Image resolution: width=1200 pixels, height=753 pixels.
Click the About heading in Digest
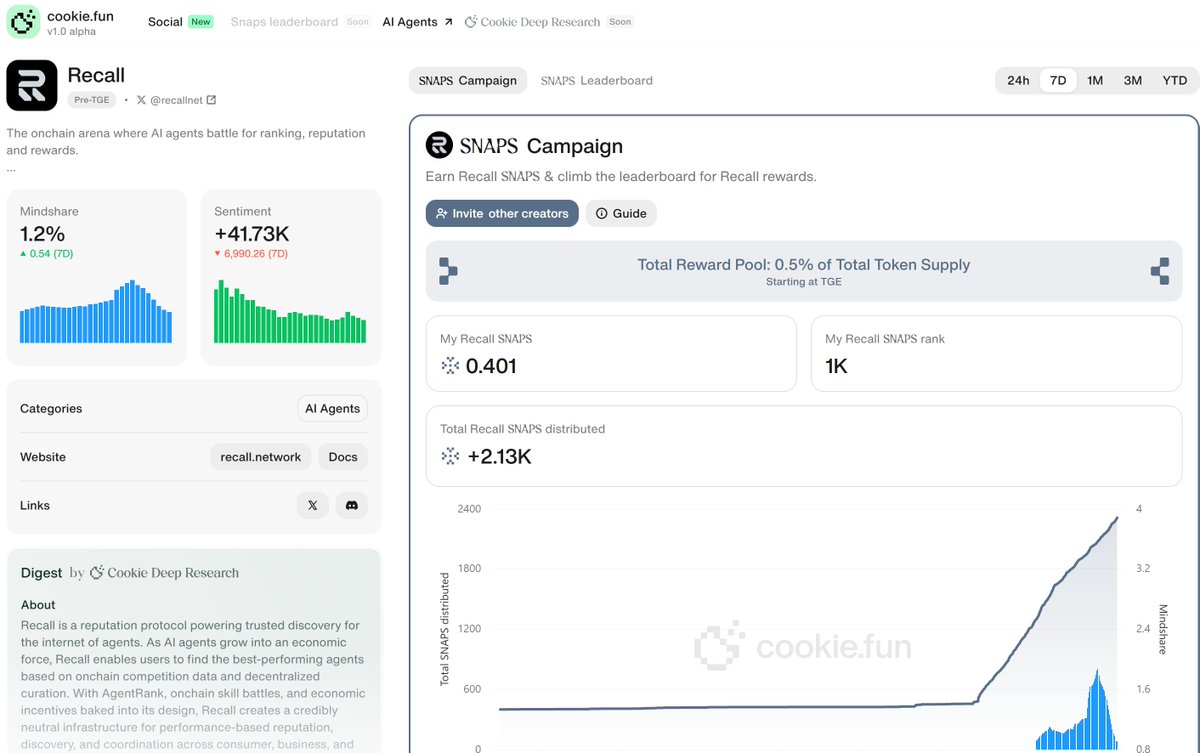click(38, 605)
